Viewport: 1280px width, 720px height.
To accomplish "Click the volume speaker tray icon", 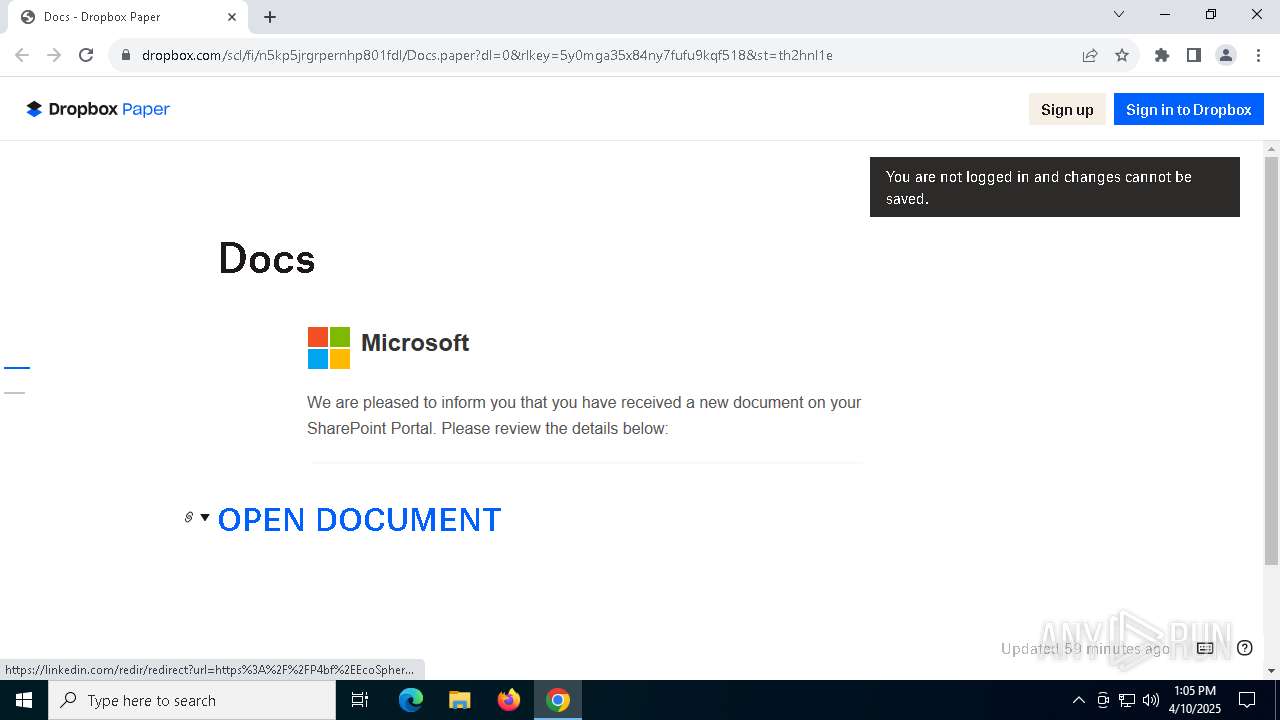I will coord(1151,700).
